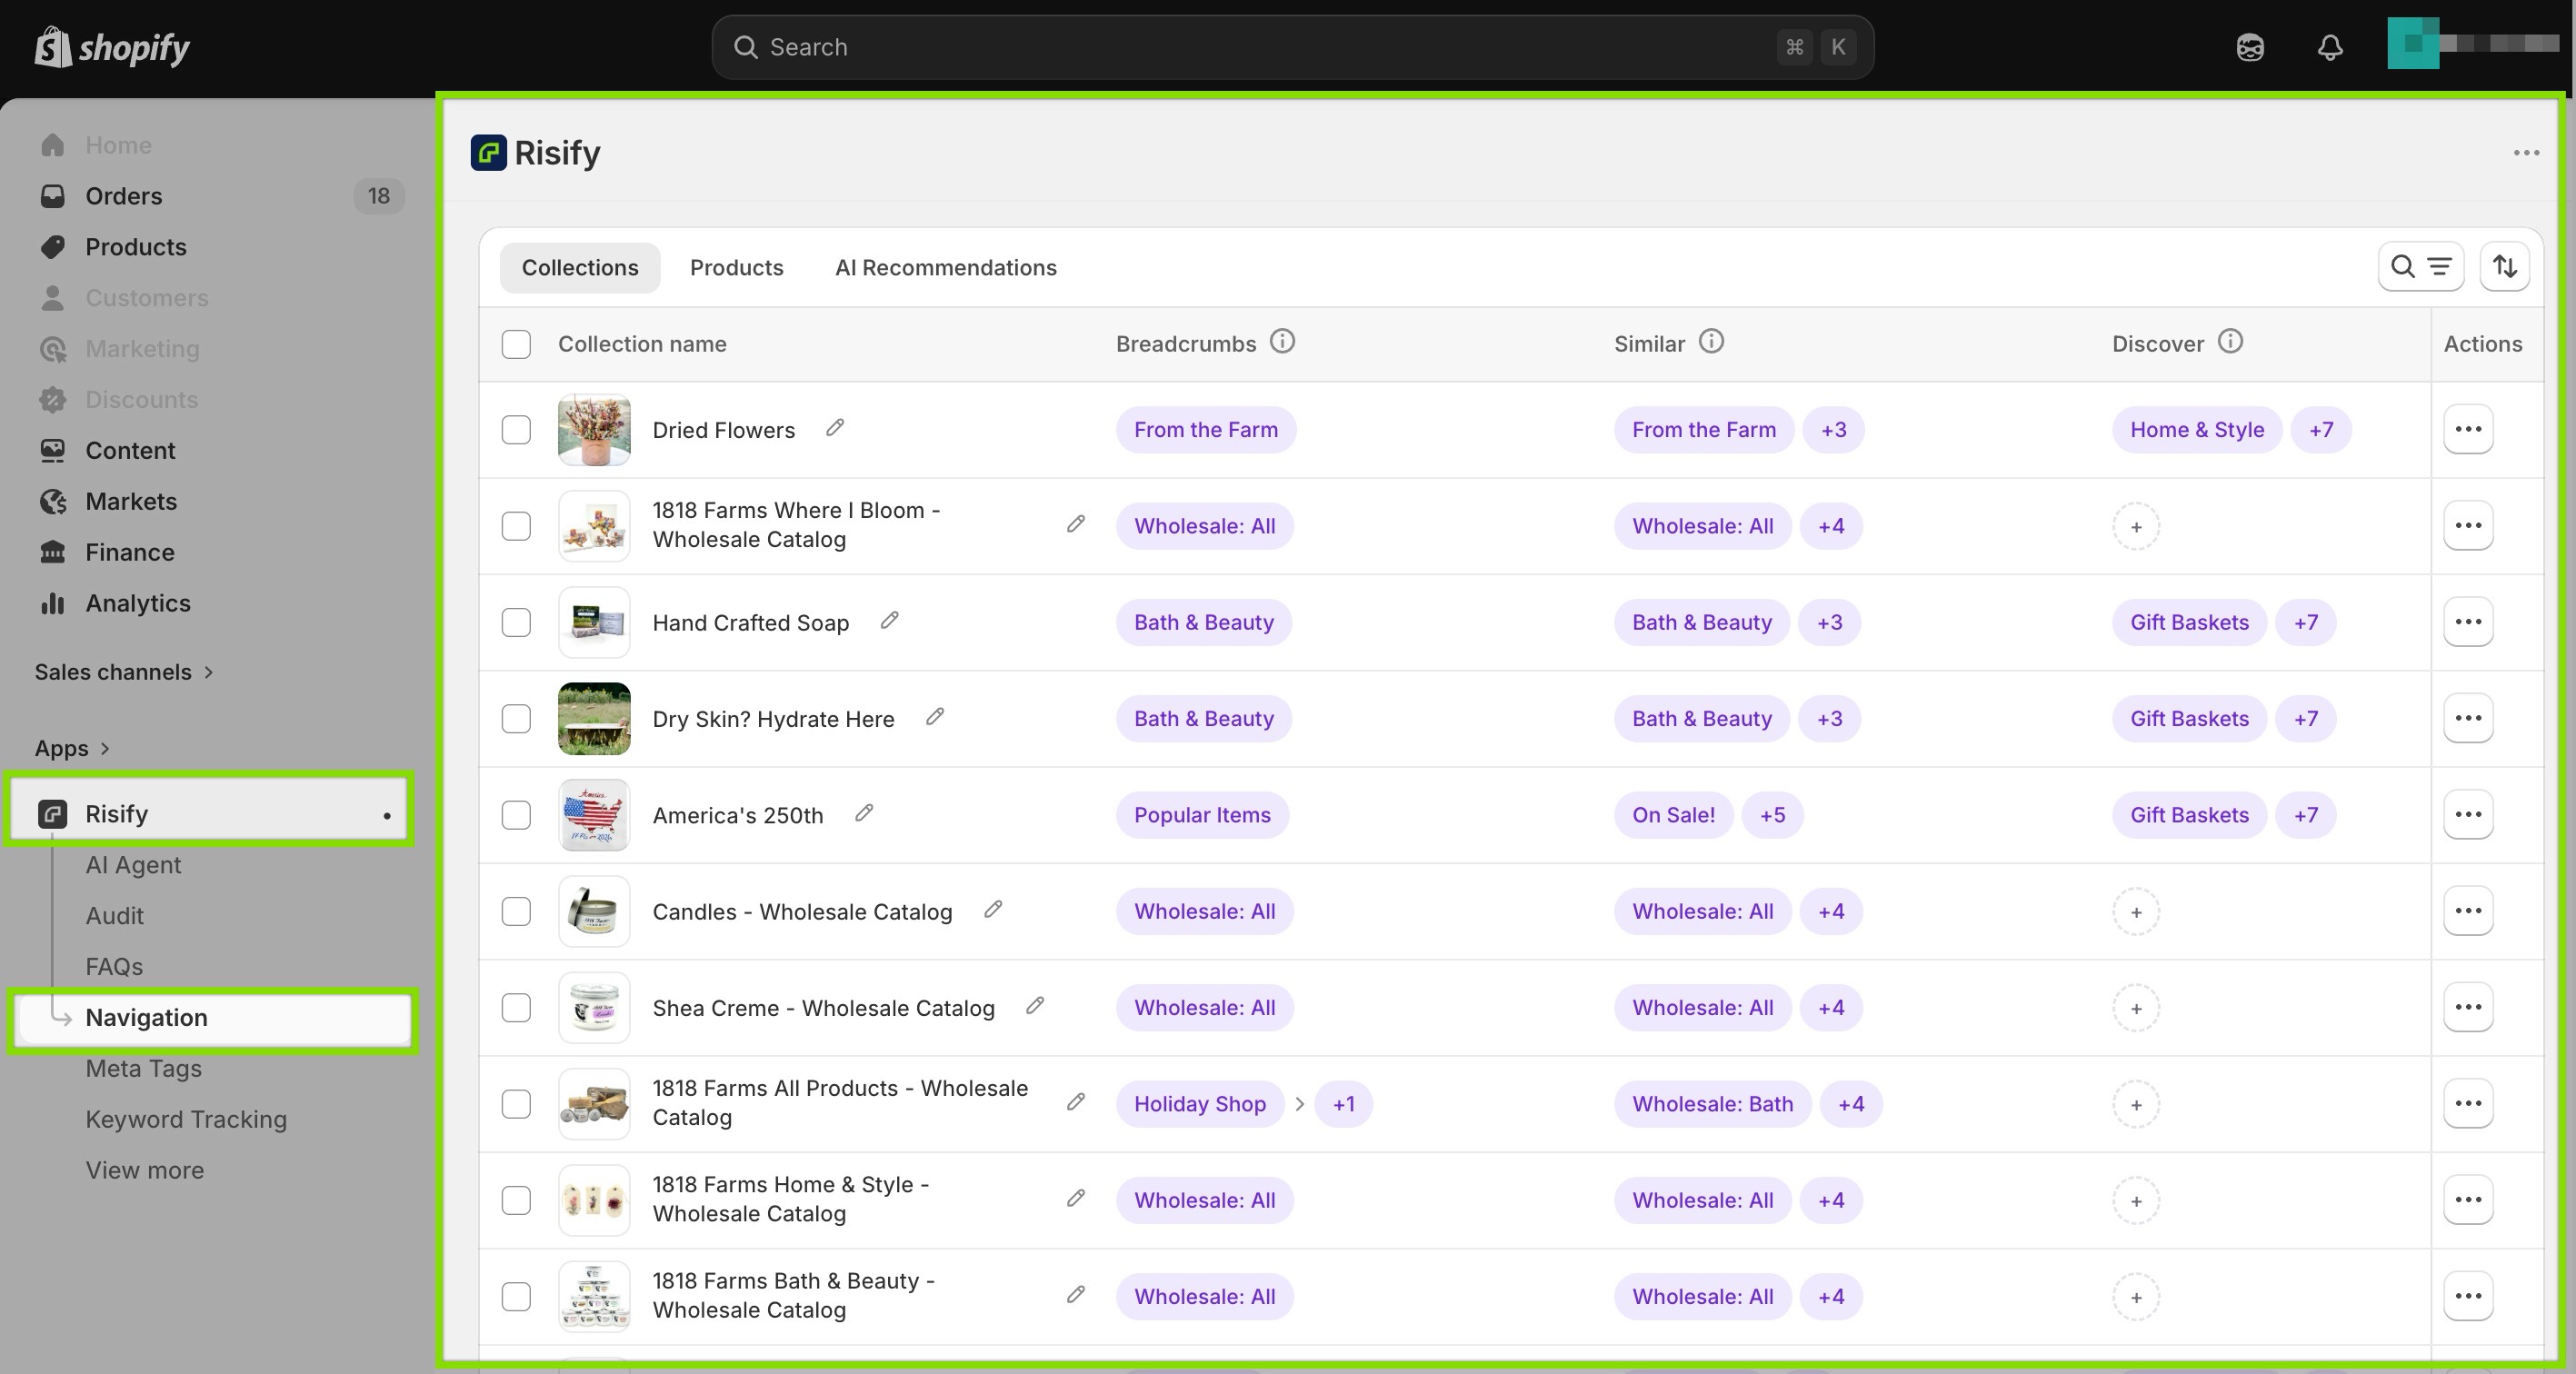This screenshot has width=2576, height=1374.
Task: Expand +3 similar items for Dried Flowers
Action: click(1833, 430)
